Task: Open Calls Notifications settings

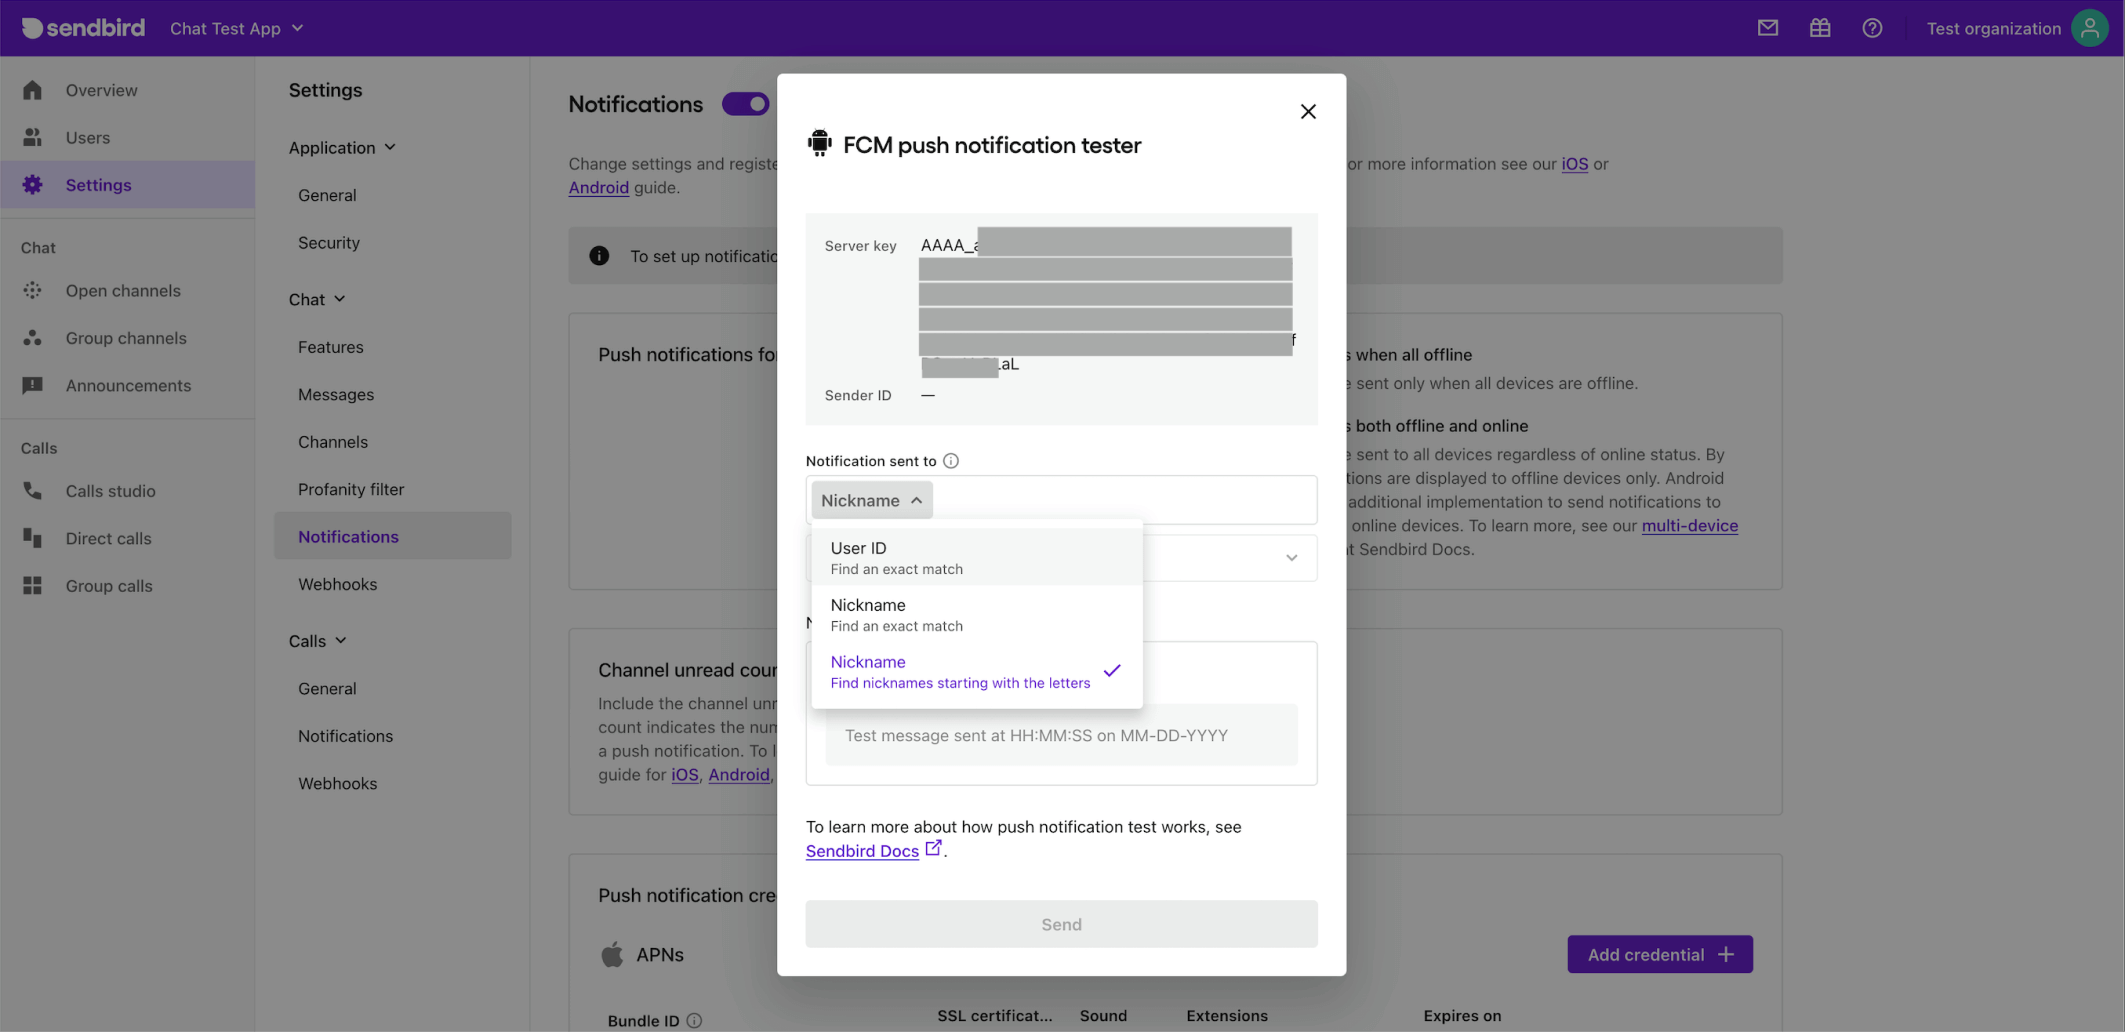Action: tap(346, 736)
